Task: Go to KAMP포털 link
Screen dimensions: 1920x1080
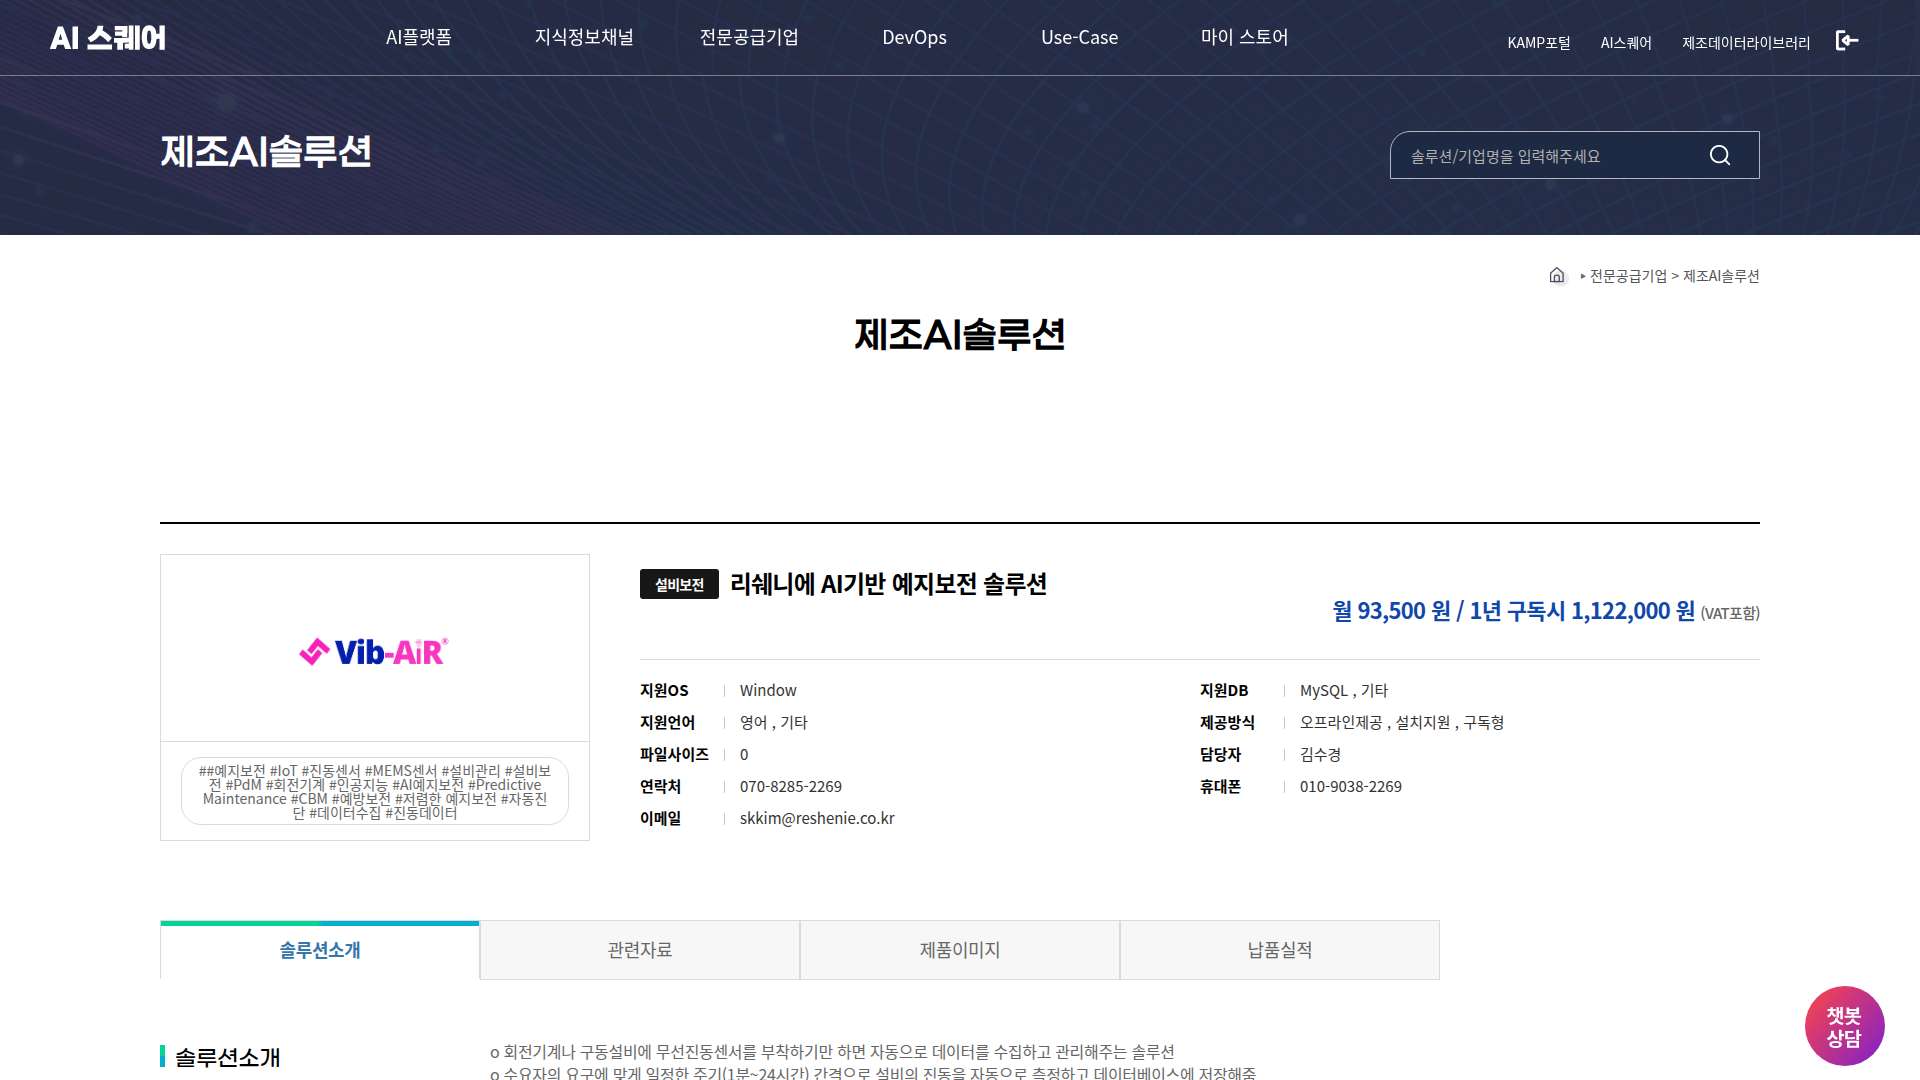Action: (x=1539, y=43)
